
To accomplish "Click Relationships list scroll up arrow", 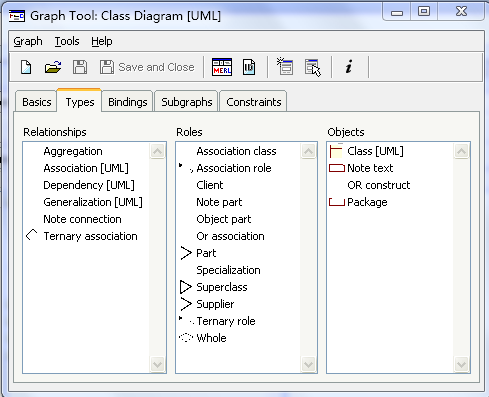I will pyautogui.click(x=157, y=151).
